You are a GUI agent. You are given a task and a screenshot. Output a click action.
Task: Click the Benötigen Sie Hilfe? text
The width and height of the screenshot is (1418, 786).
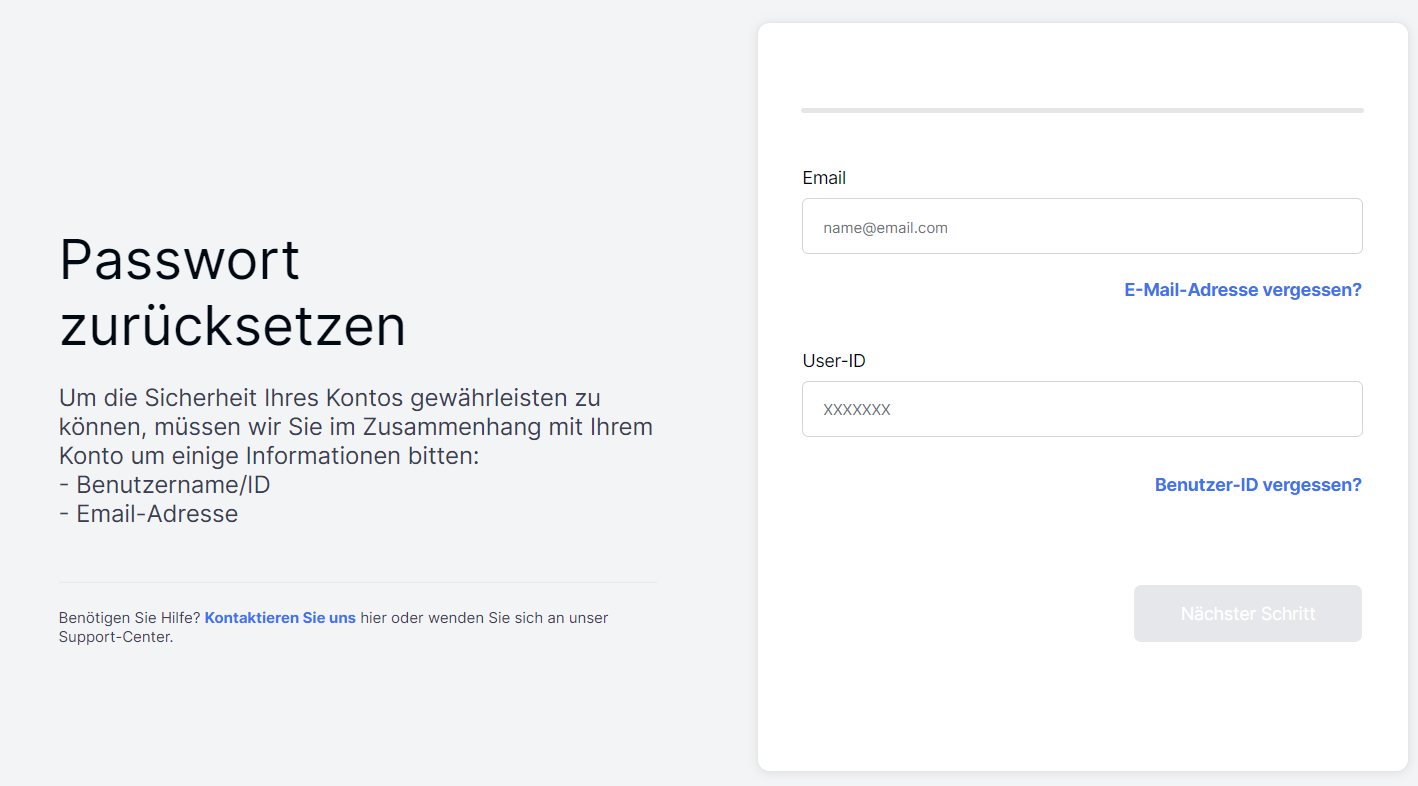130,618
